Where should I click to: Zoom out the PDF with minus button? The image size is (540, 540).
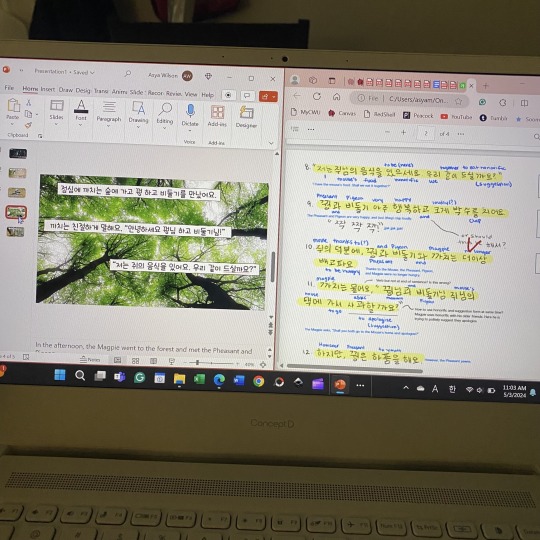pos(387,132)
